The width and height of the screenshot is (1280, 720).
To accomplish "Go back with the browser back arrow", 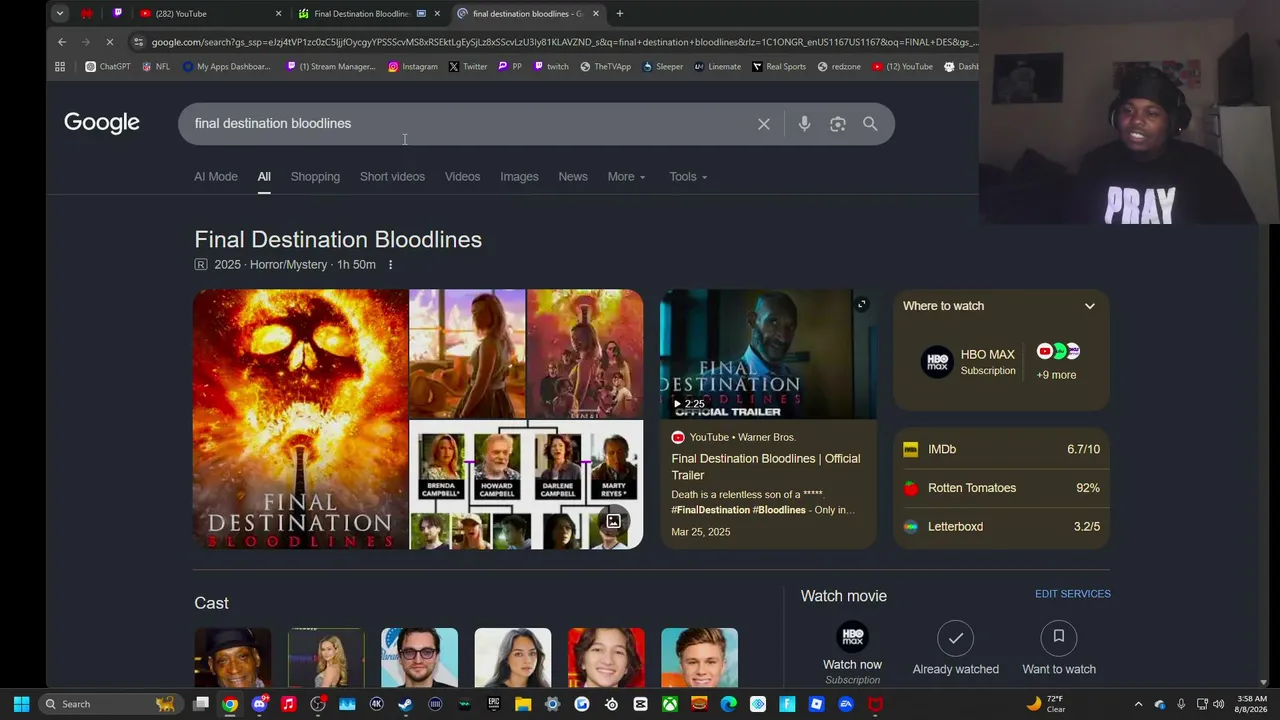I will (x=62, y=42).
